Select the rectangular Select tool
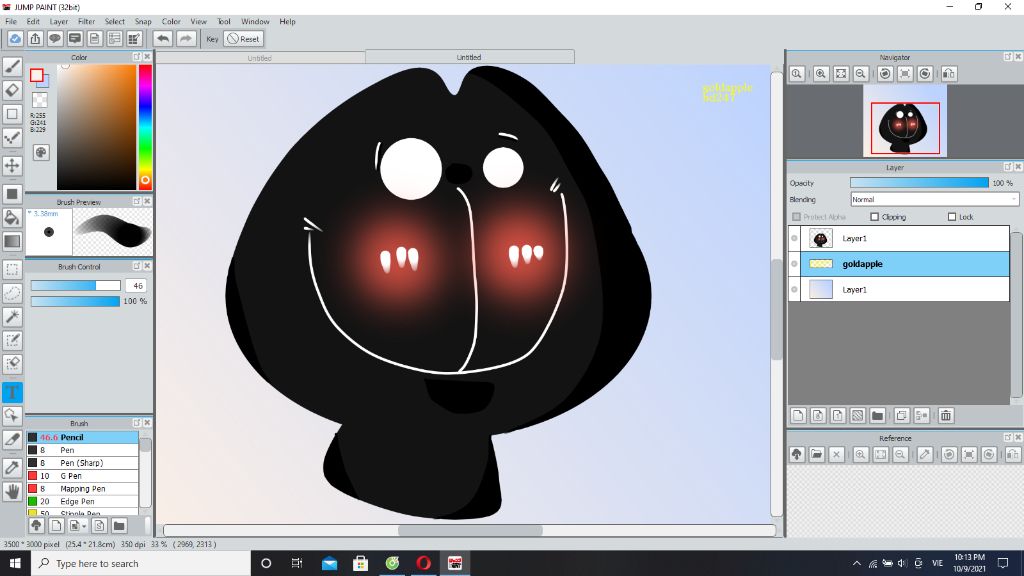The height and width of the screenshot is (576, 1024). 12,270
